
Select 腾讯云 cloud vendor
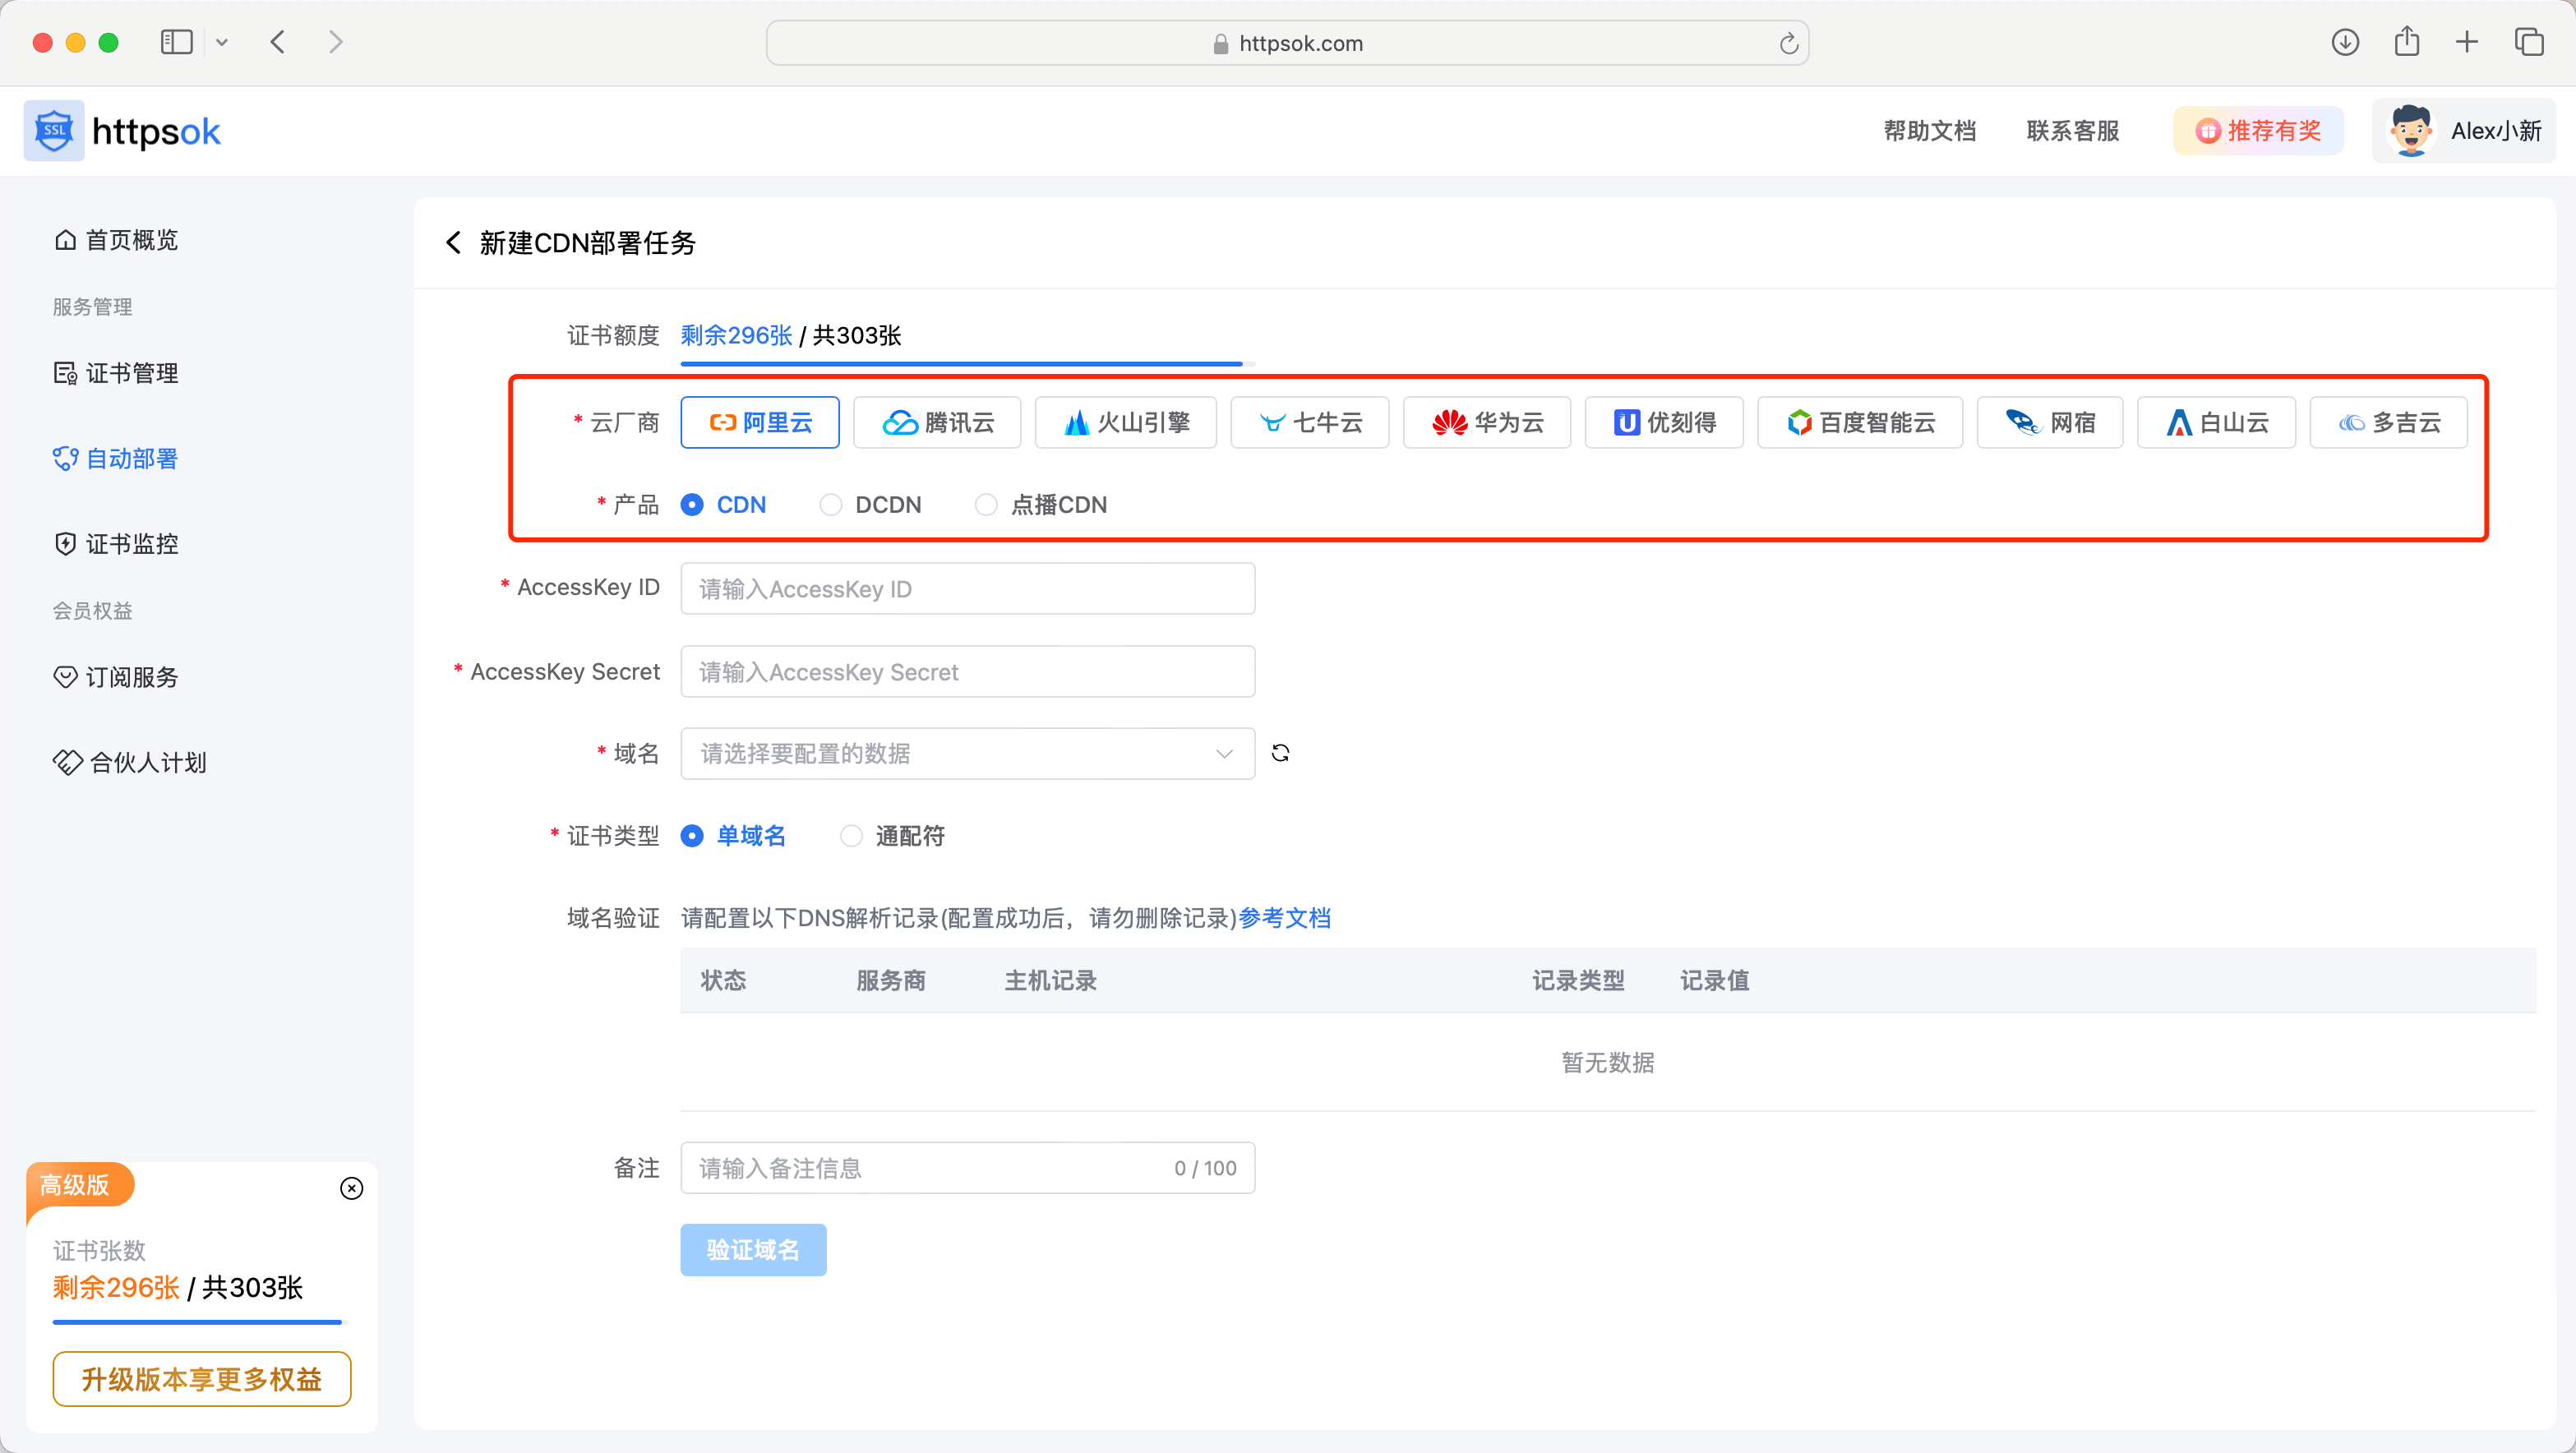click(x=936, y=422)
